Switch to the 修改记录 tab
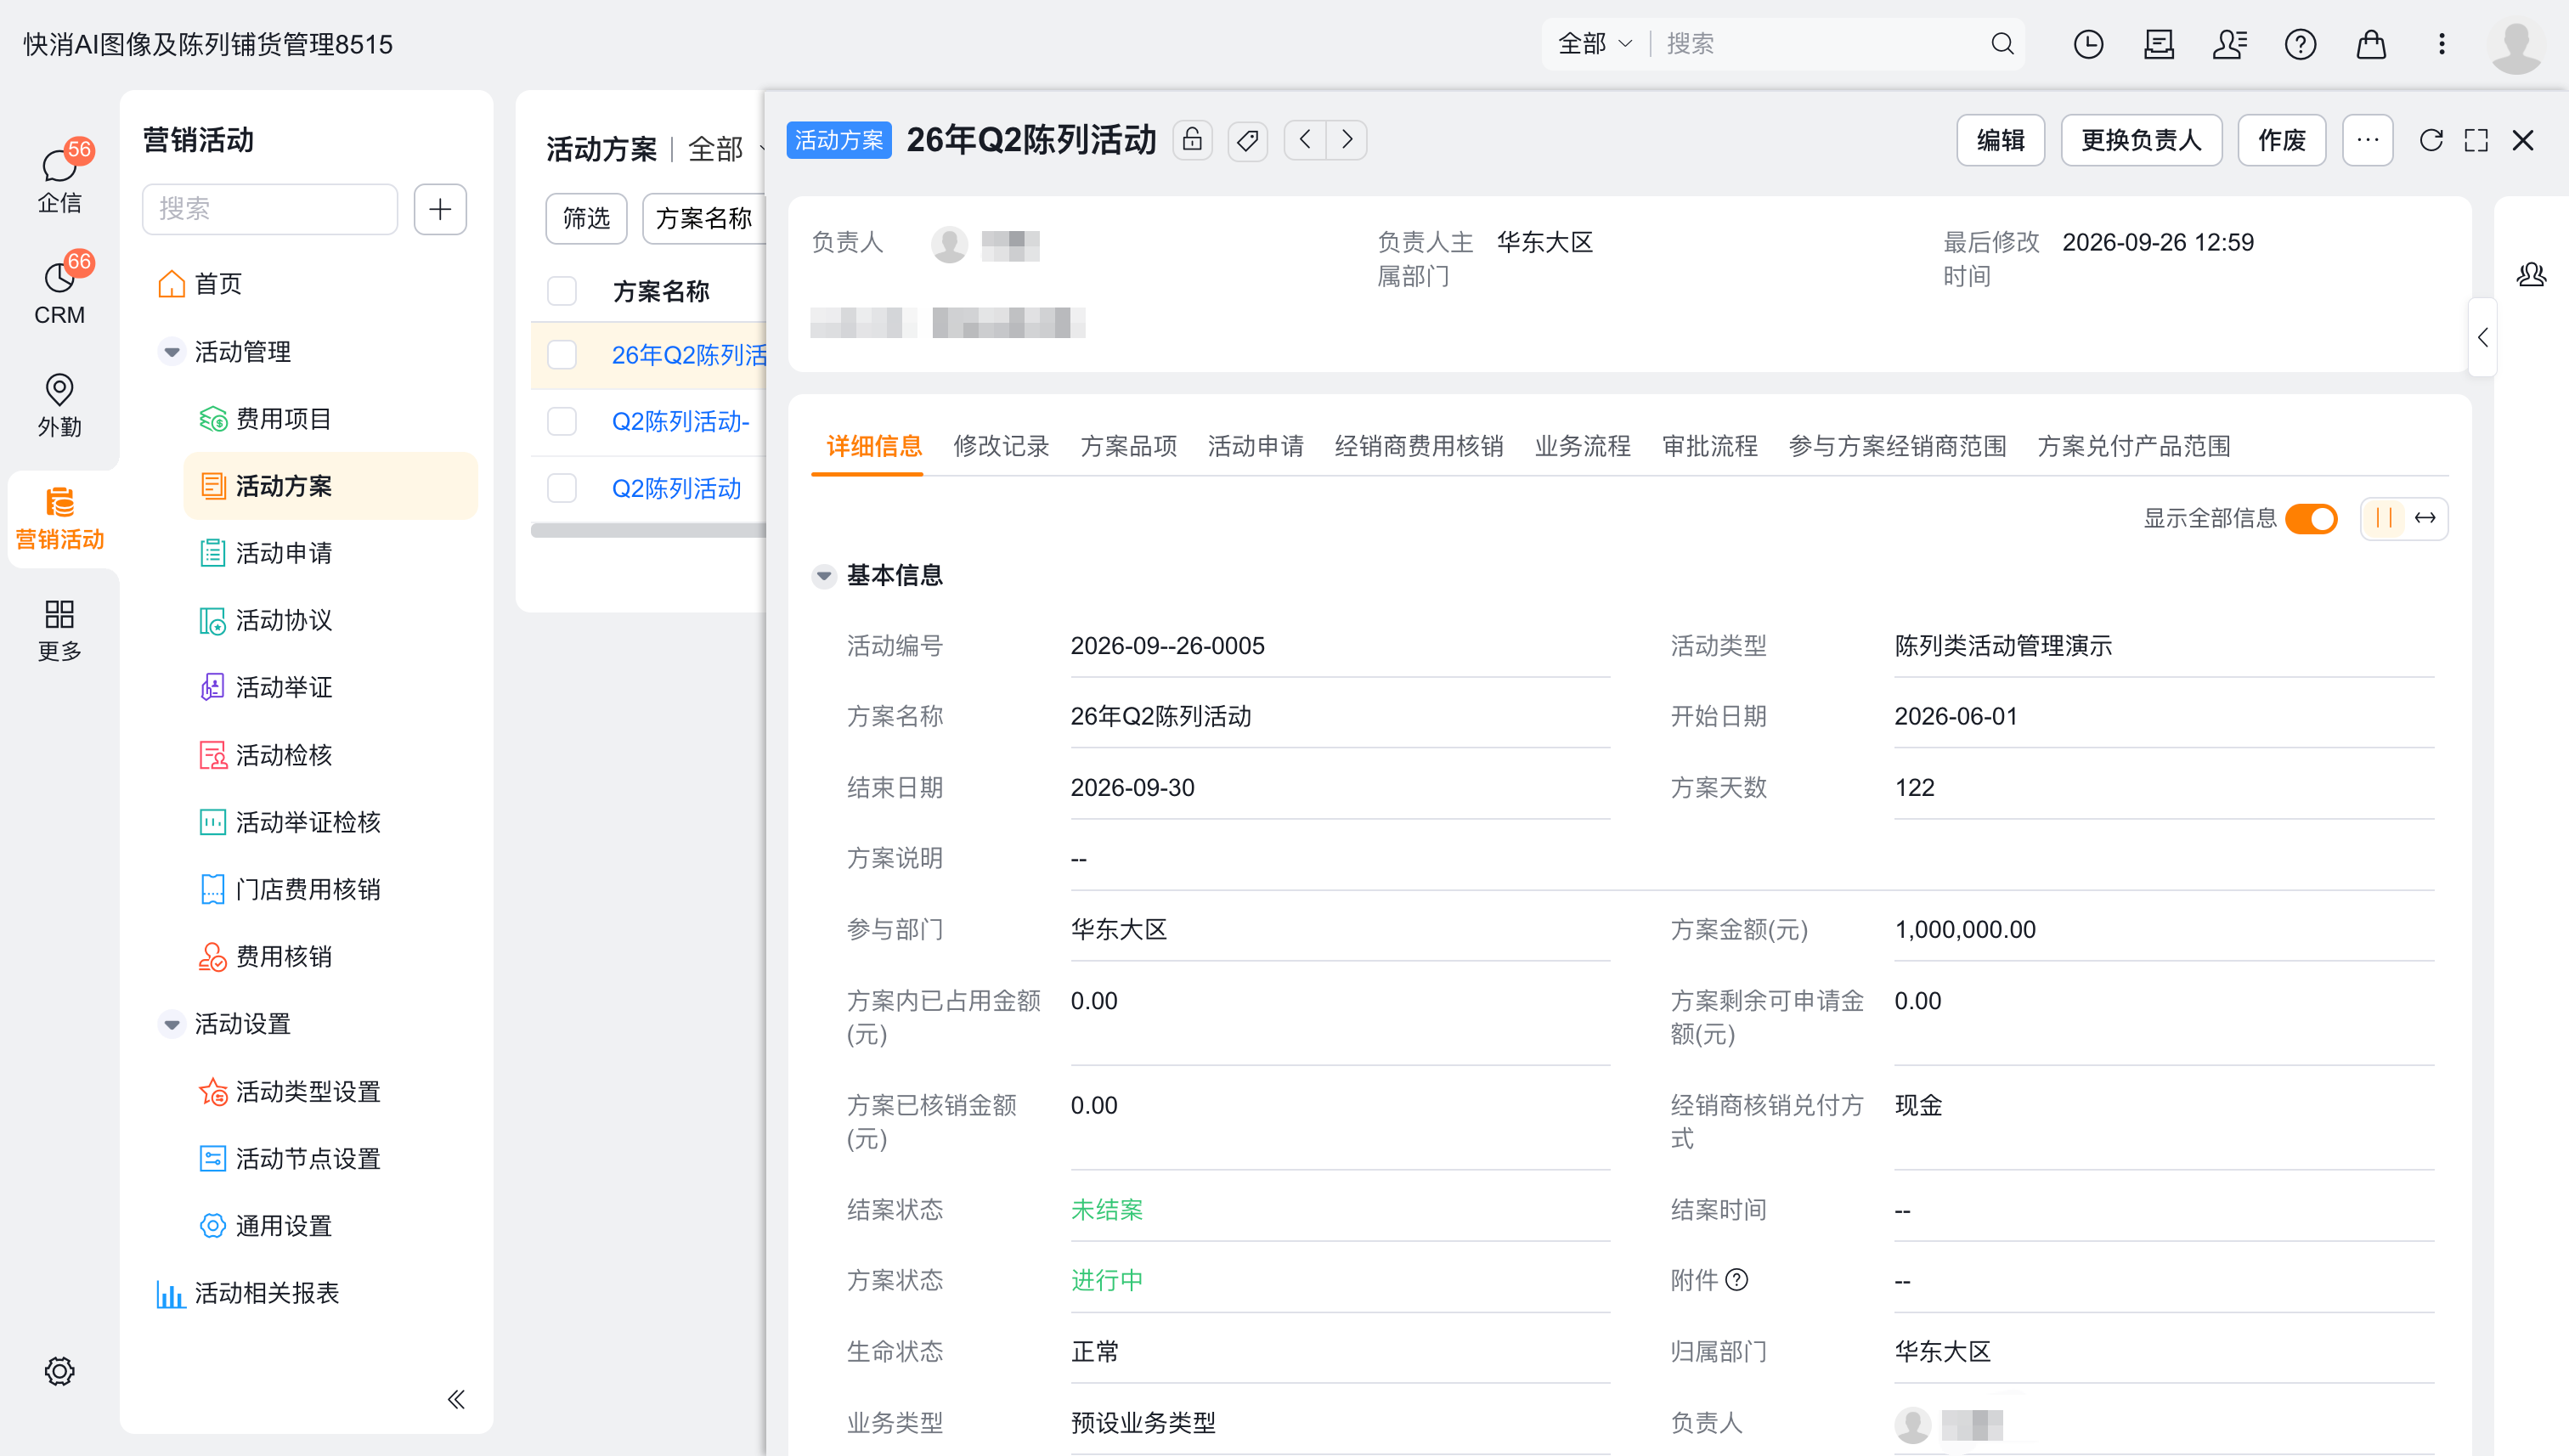The height and width of the screenshot is (1456, 2569). tap(1001, 446)
